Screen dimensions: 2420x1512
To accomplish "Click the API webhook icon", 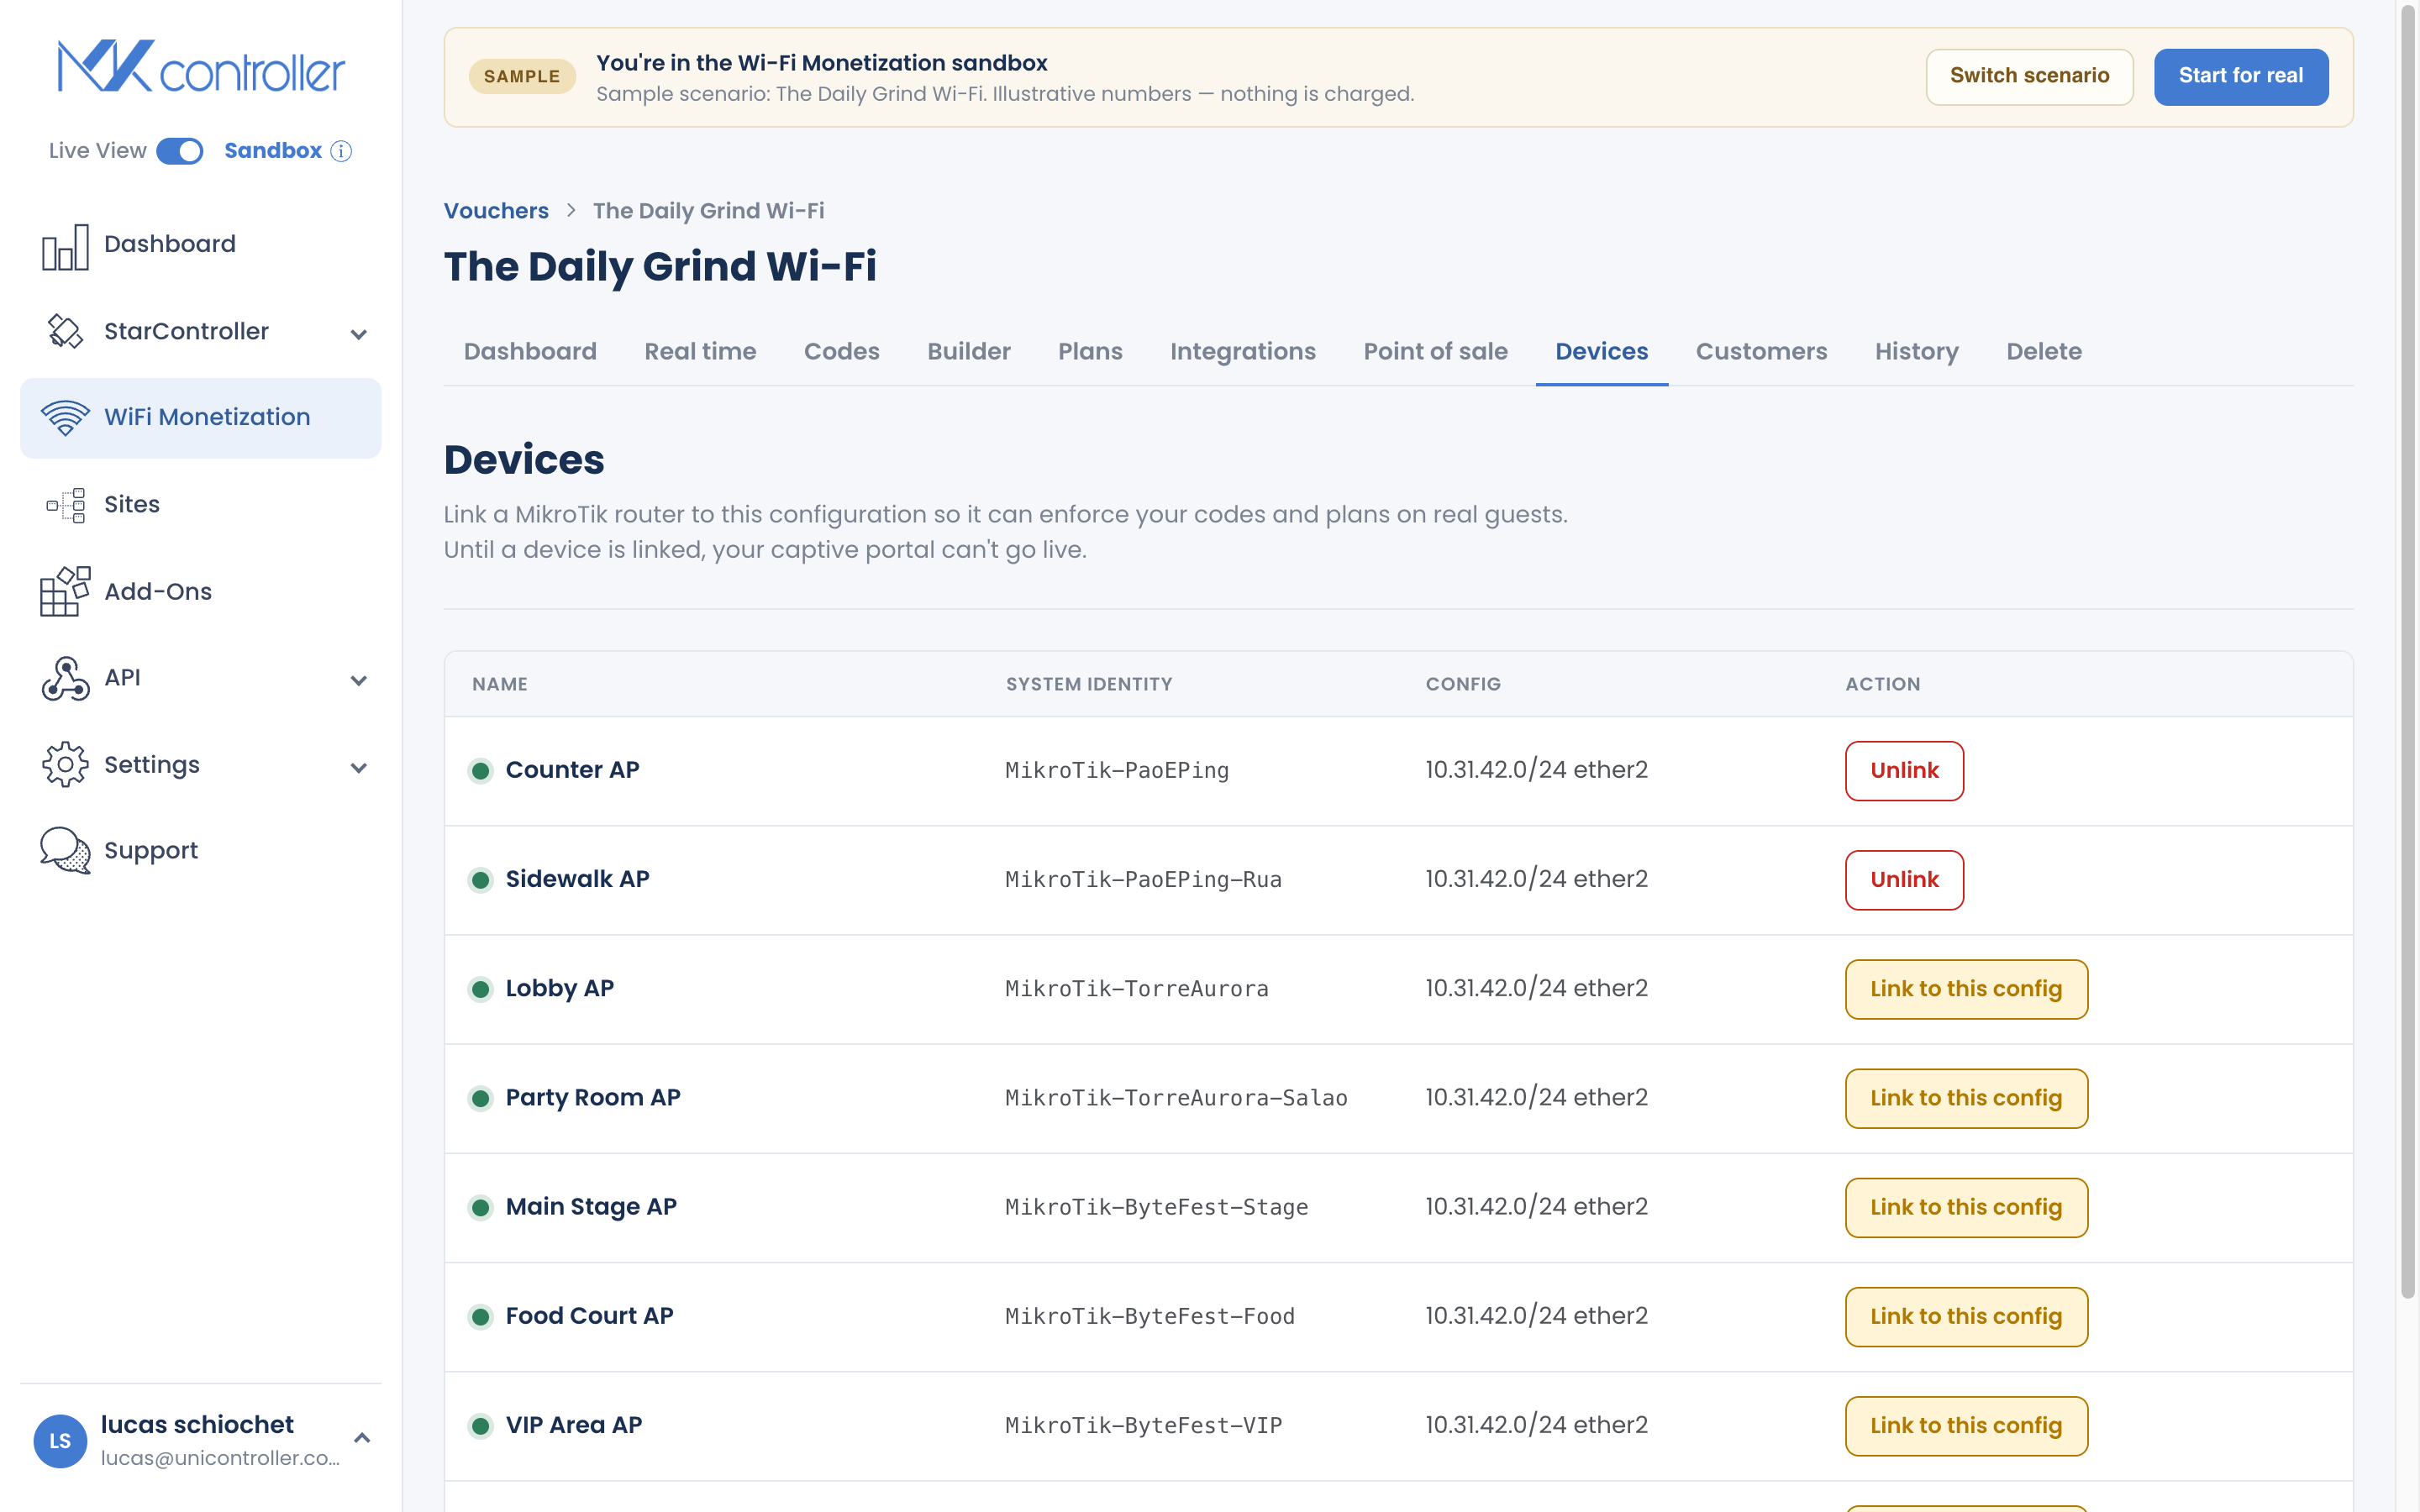I will point(65,678).
